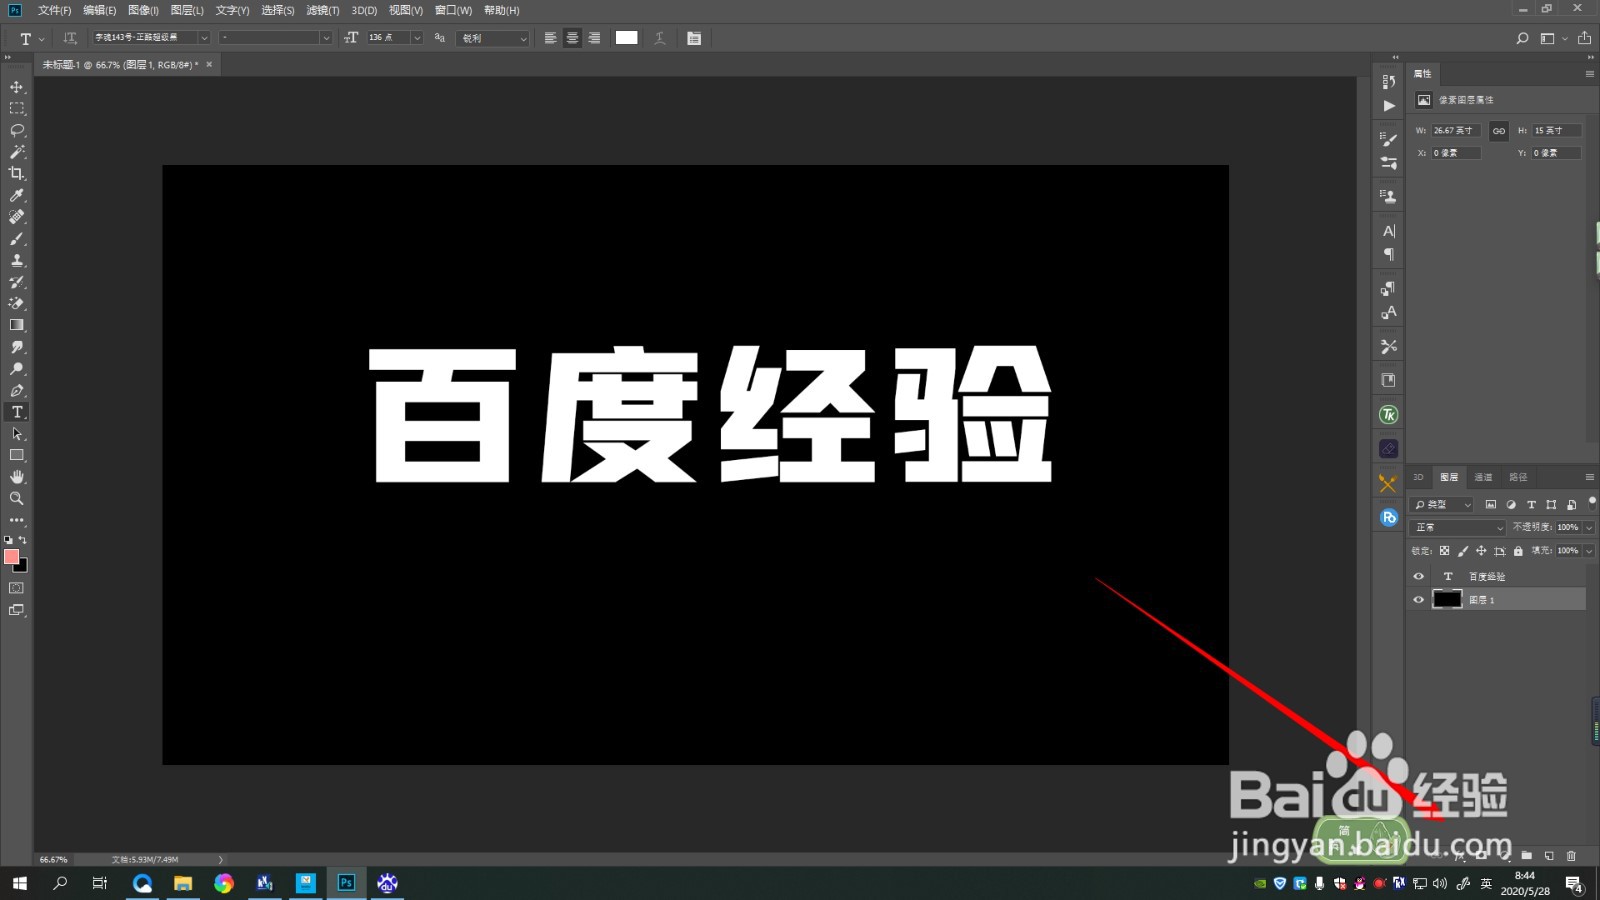Viewport: 1600px width, 900px height.
Task: Open the layer filter 类型 dropdown
Action: coord(1443,504)
